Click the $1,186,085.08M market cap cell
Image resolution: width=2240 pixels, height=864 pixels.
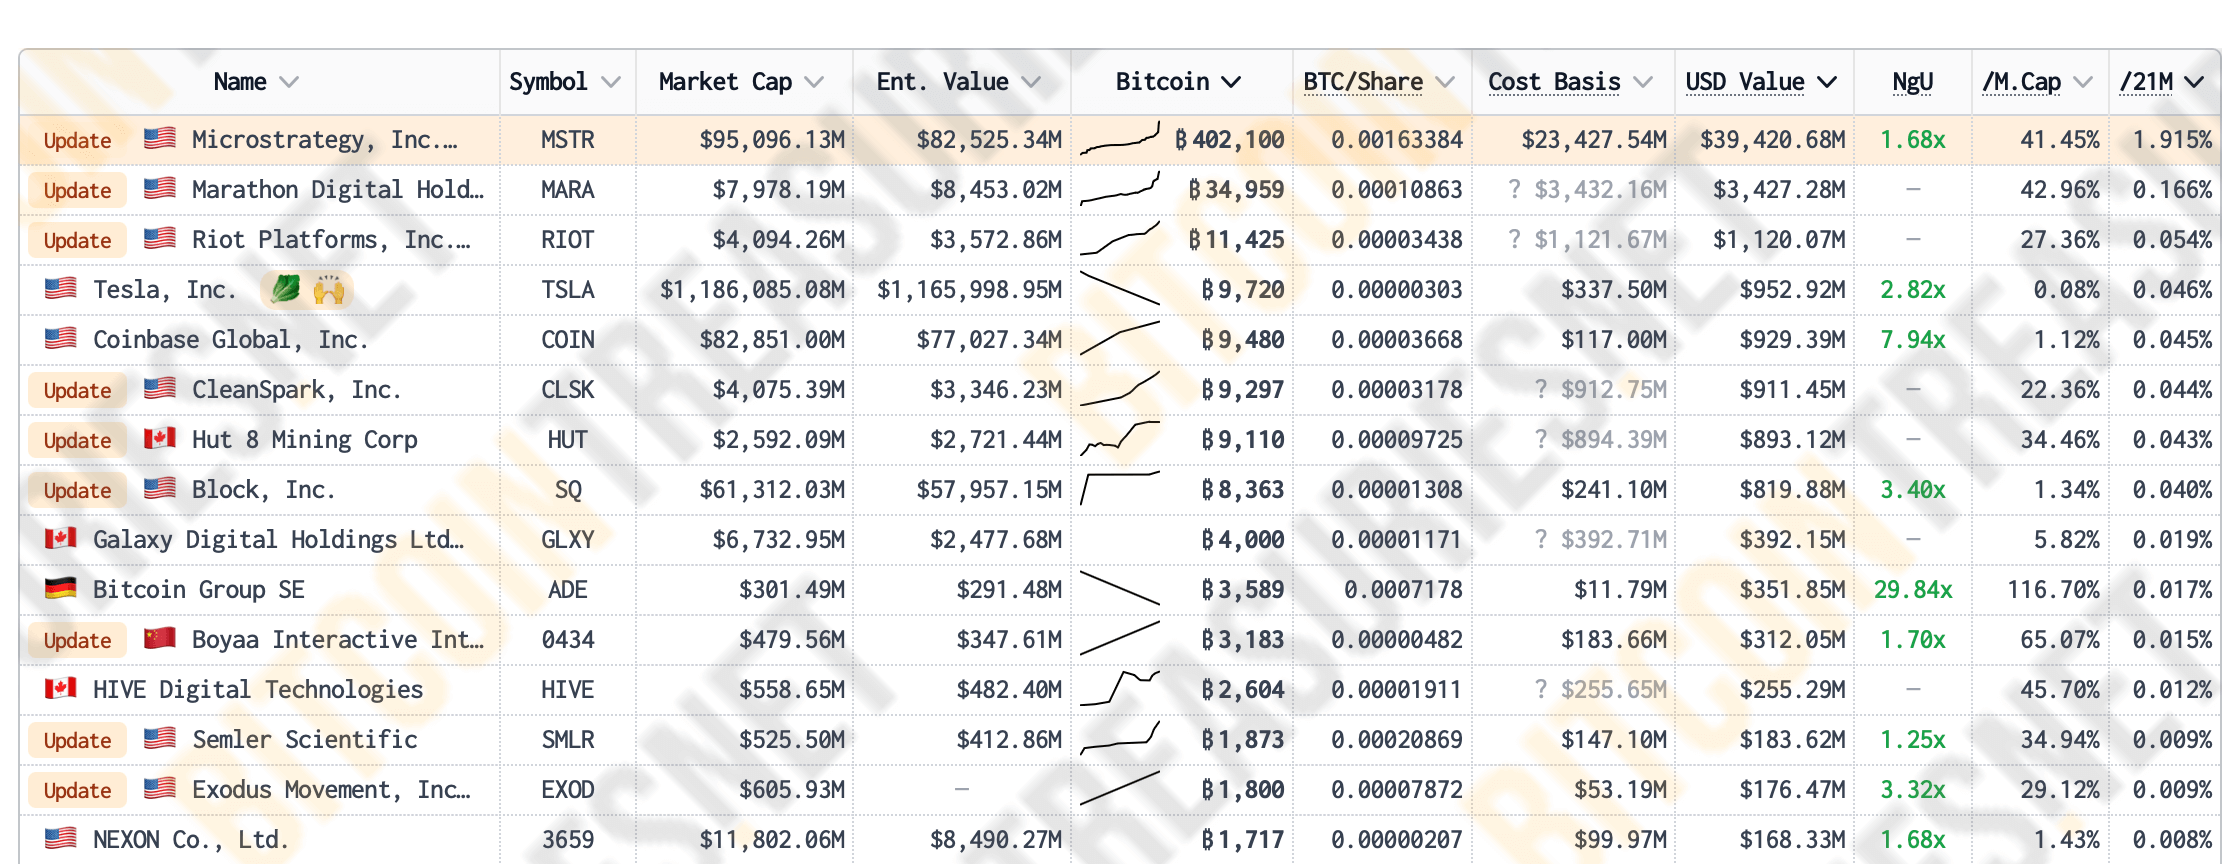[752, 290]
